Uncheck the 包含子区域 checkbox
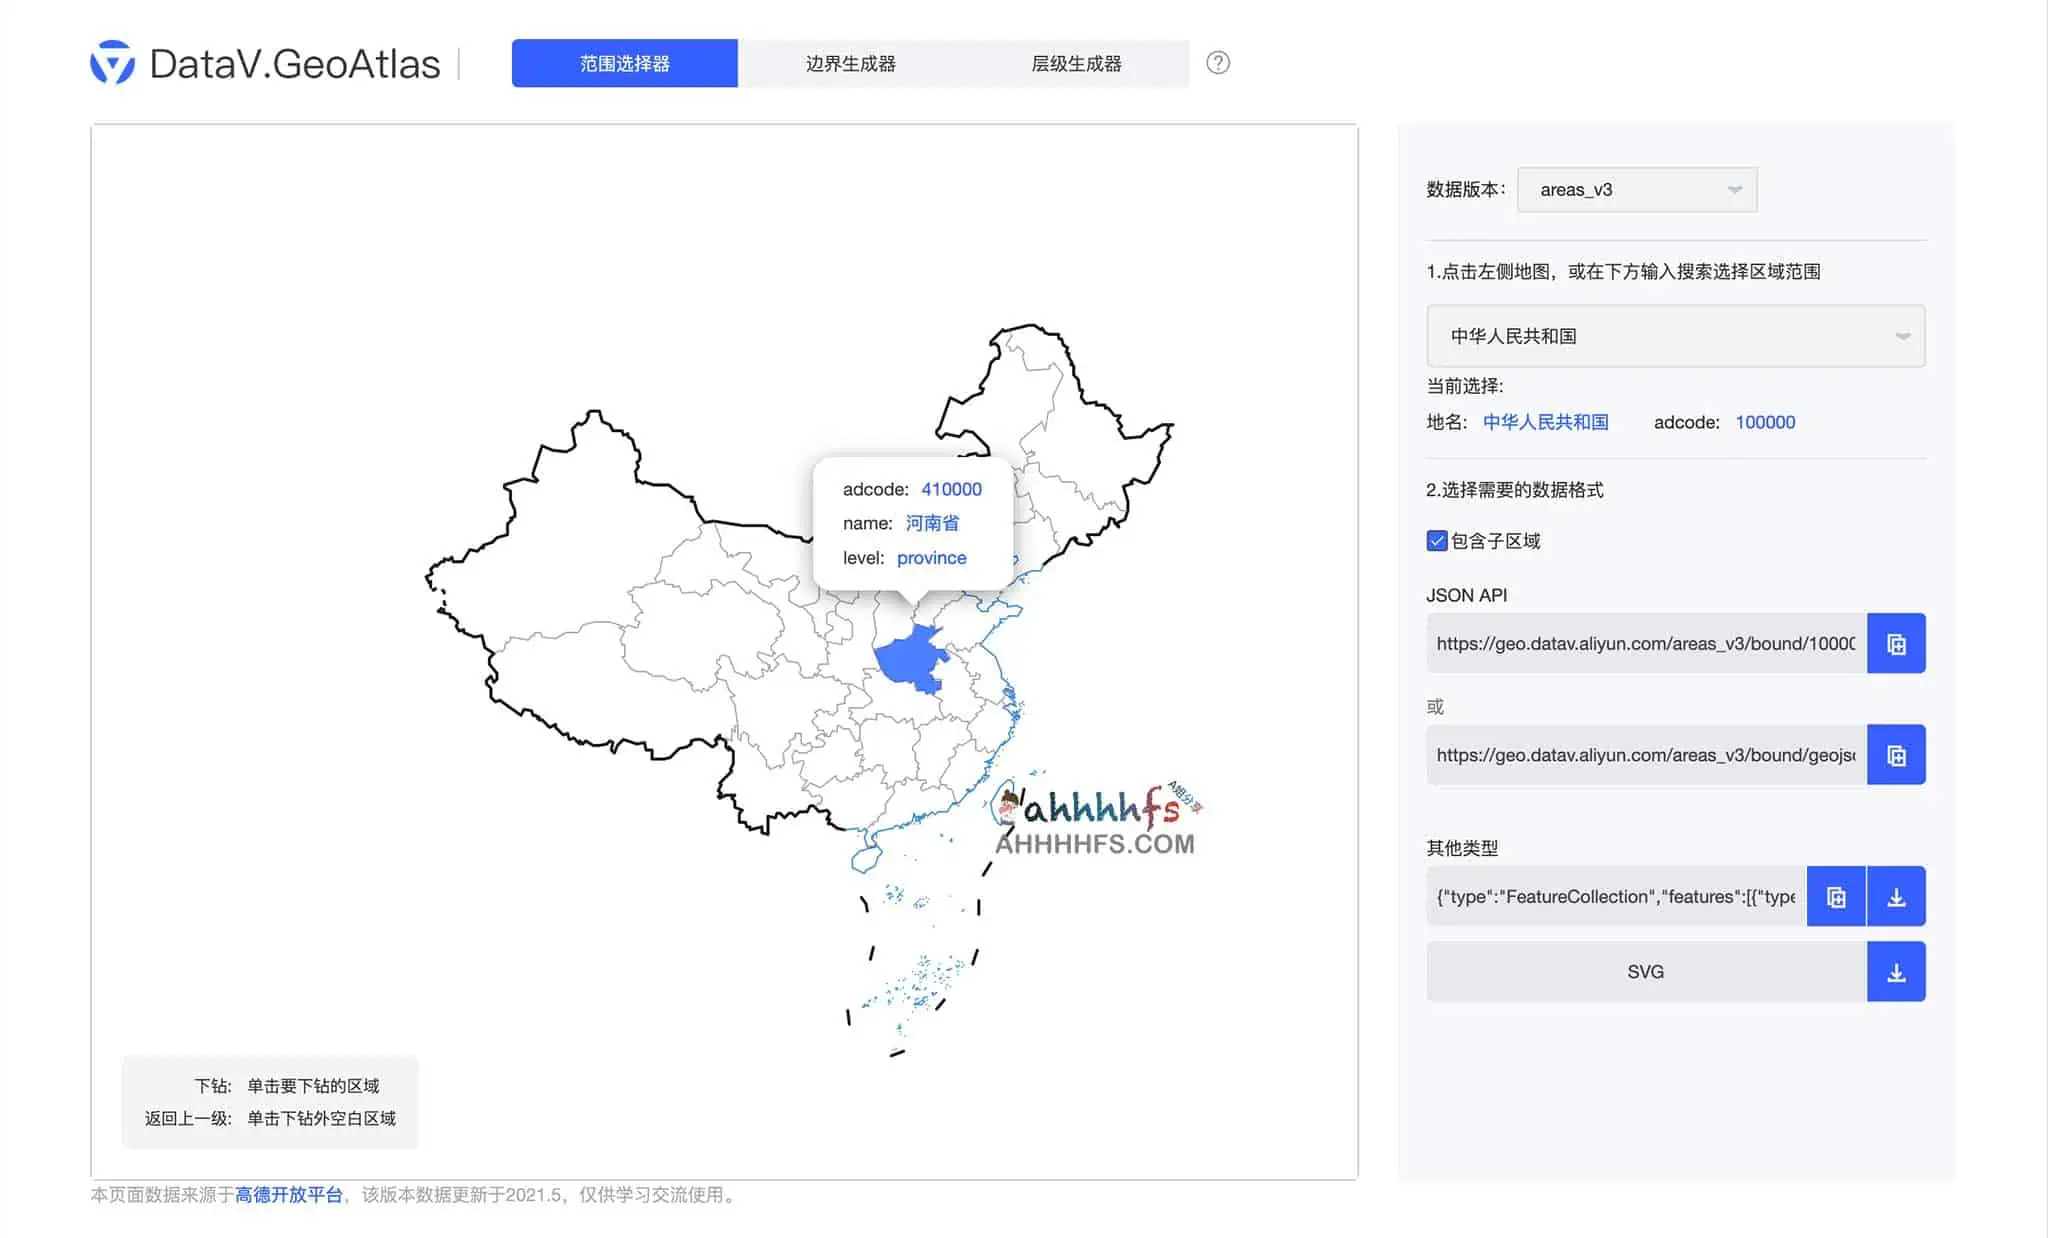 [1437, 540]
